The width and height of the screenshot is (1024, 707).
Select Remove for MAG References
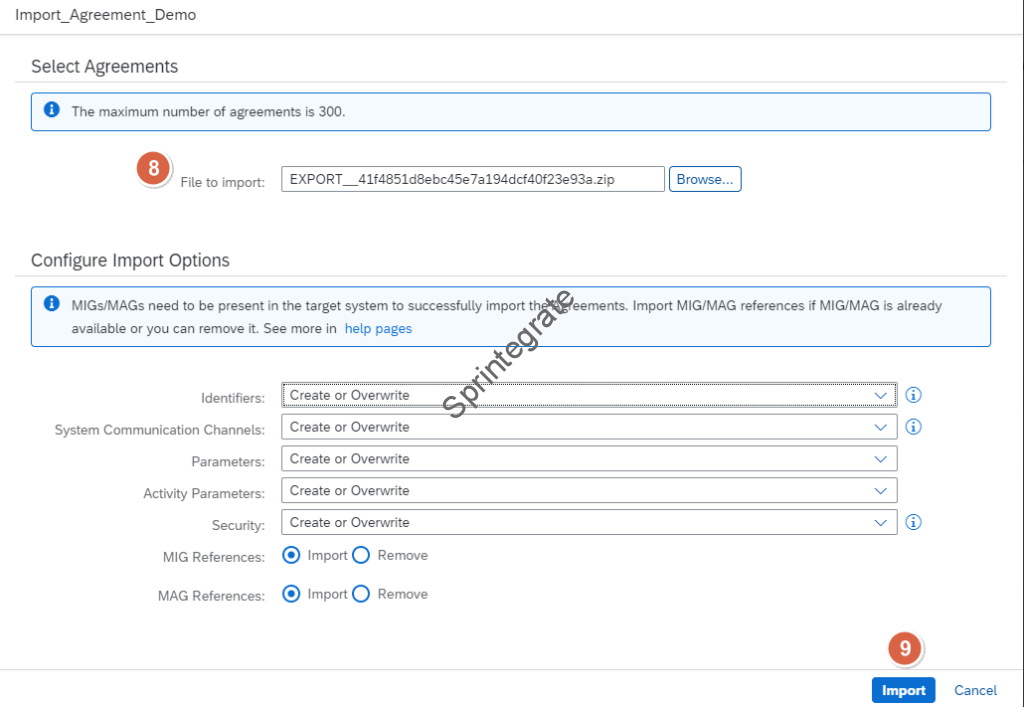(361, 594)
